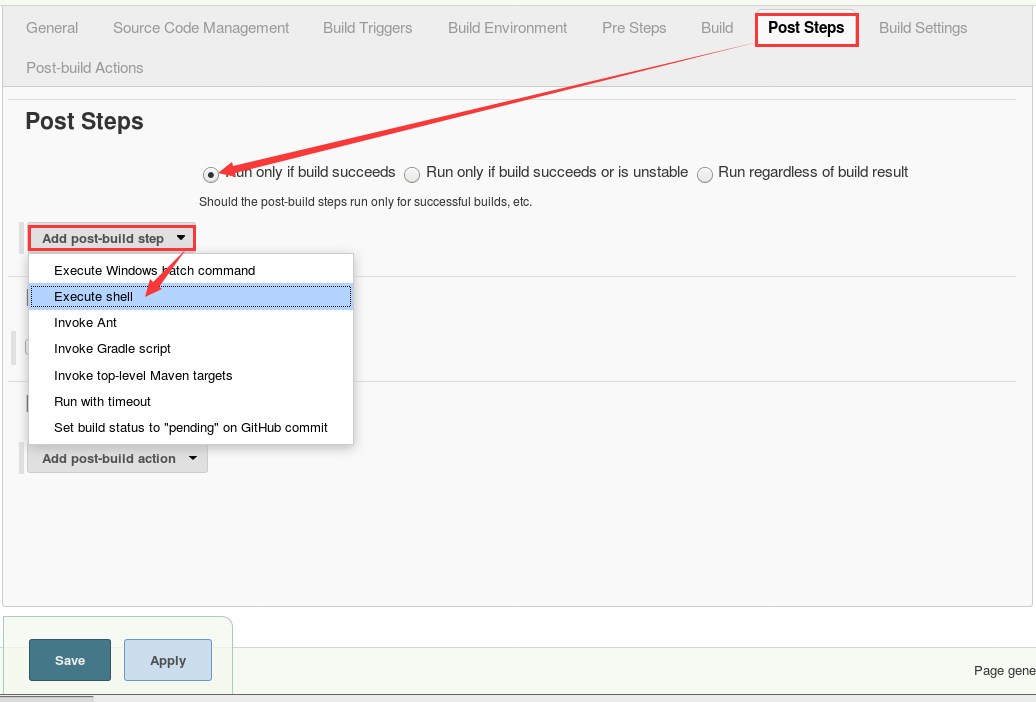
Task: Jump to Post-build Actions tab
Action: [x=85, y=67]
